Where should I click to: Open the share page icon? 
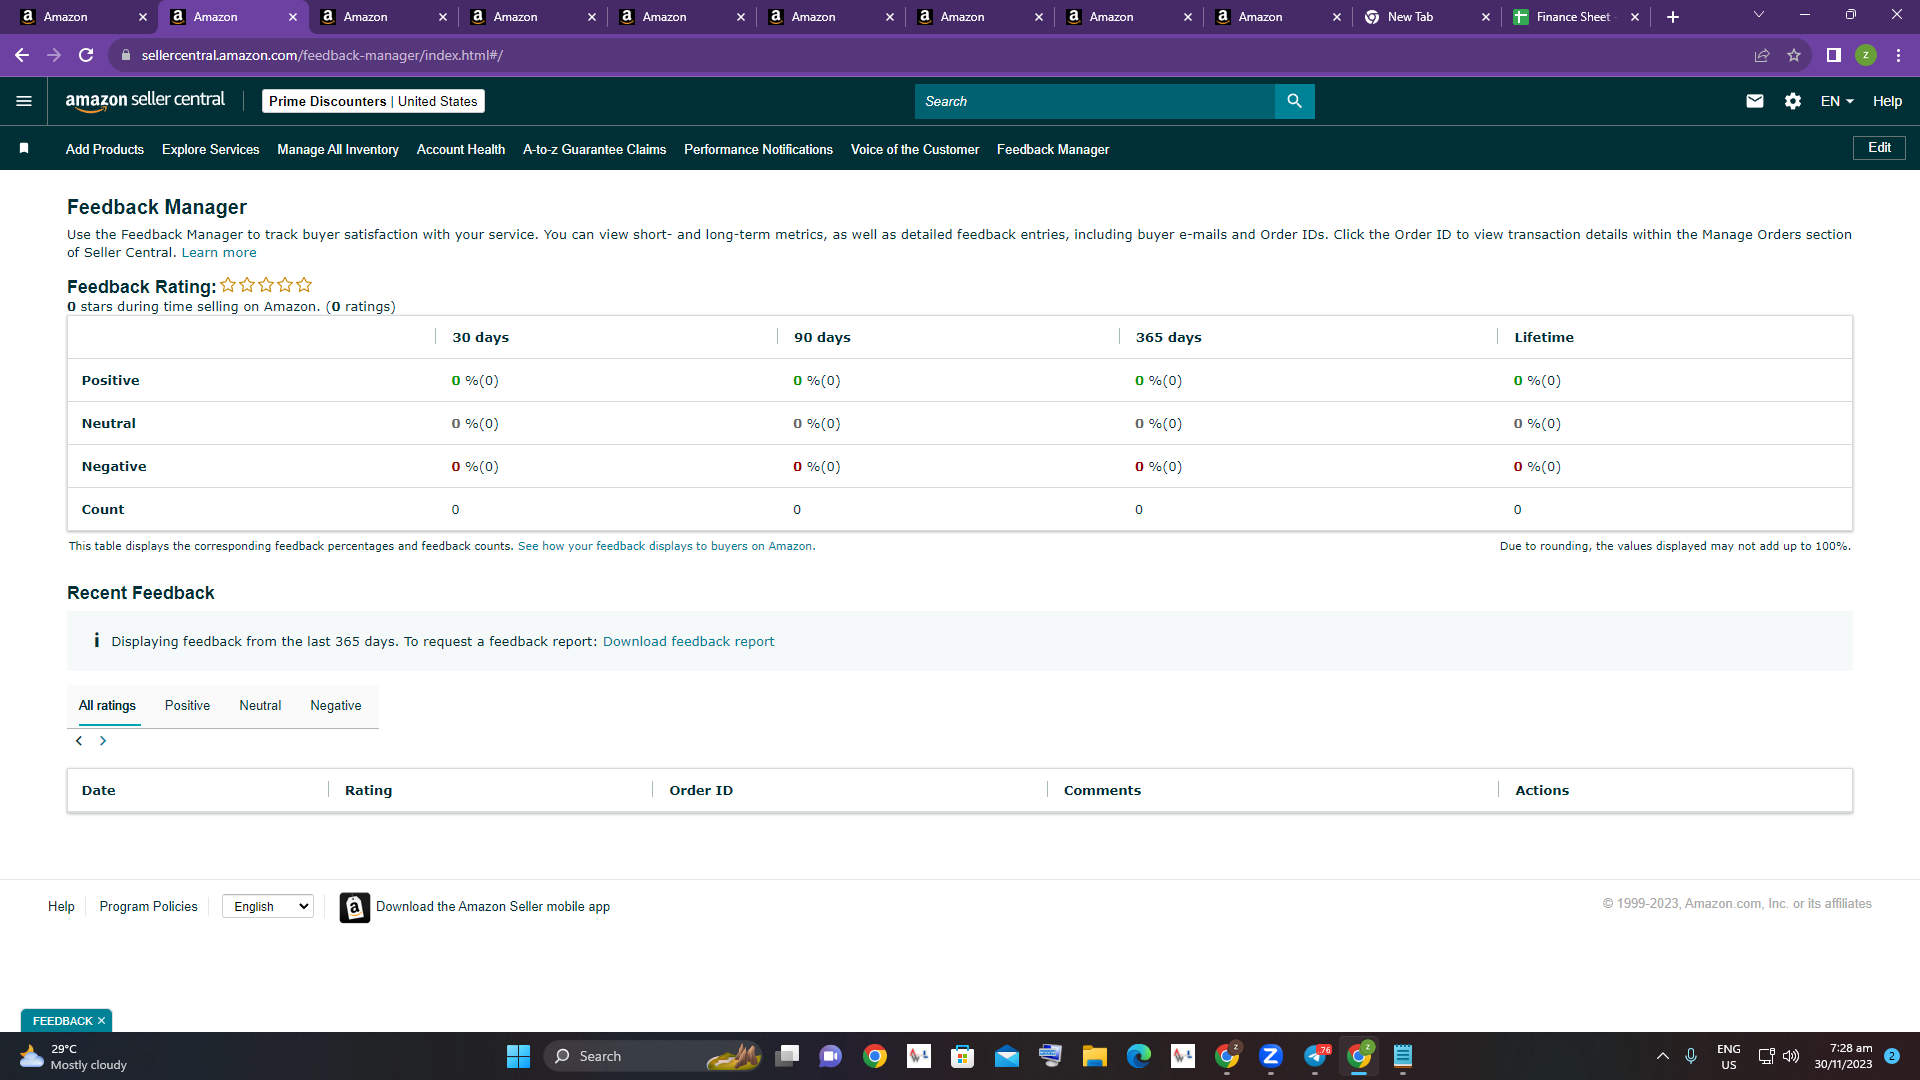[1762, 55]
